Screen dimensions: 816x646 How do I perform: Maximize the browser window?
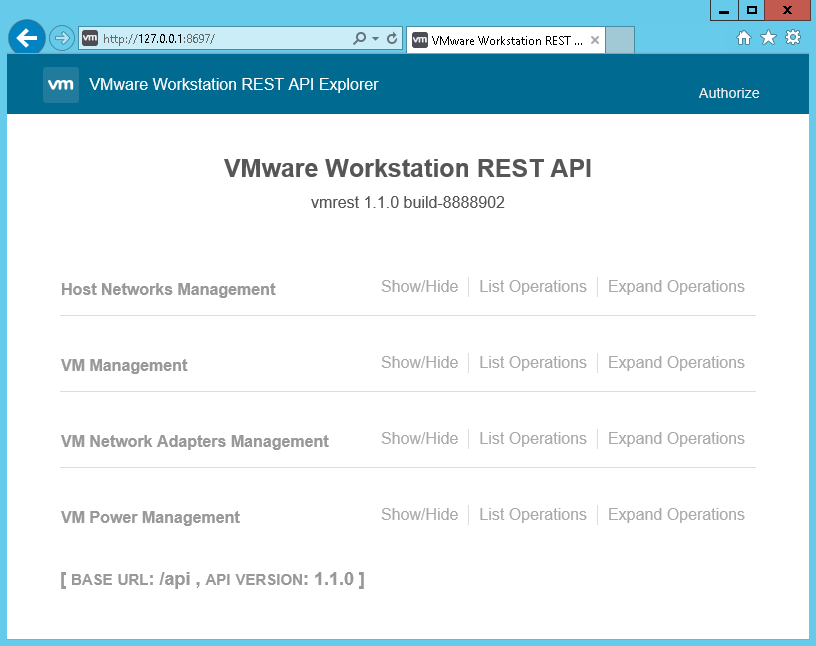pos(751,10)
